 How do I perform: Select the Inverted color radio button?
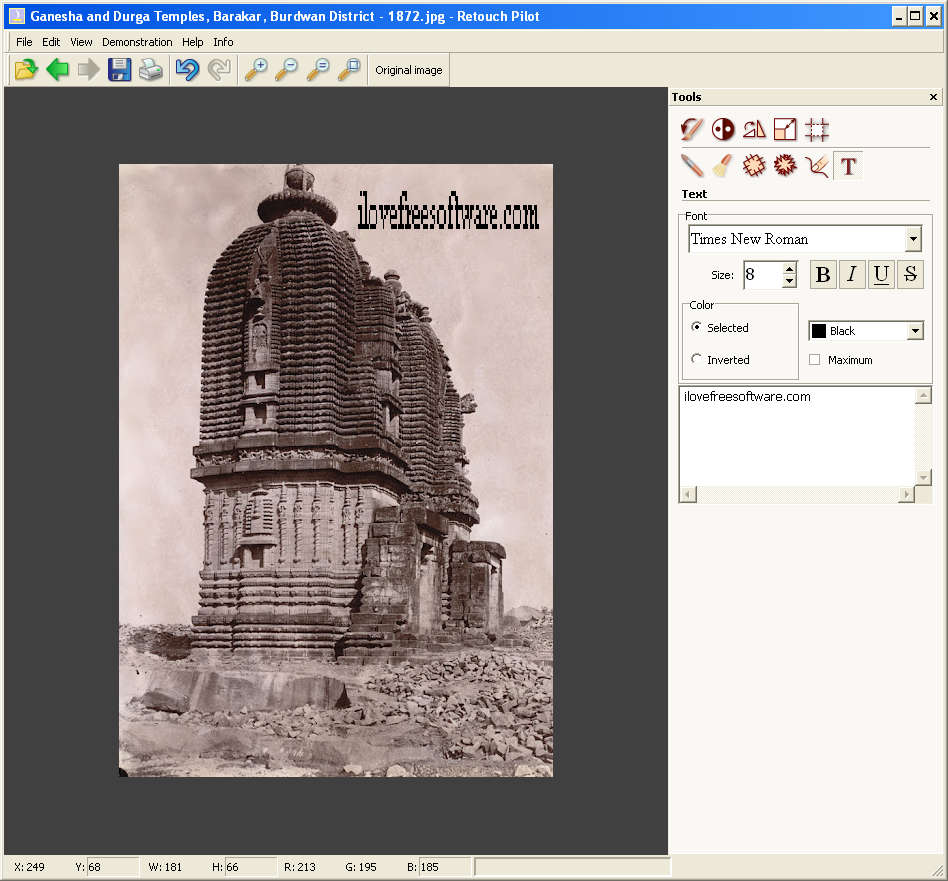pyautogui.click(x=697, y=359)
